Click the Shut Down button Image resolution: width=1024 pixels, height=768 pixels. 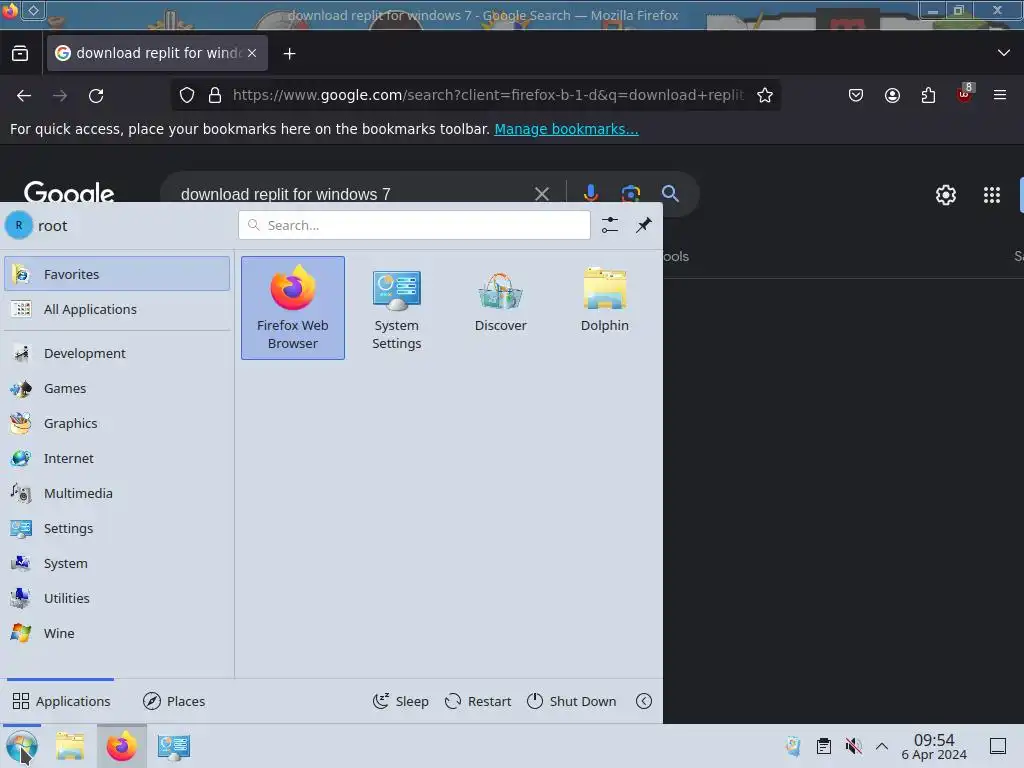point(571,701)
